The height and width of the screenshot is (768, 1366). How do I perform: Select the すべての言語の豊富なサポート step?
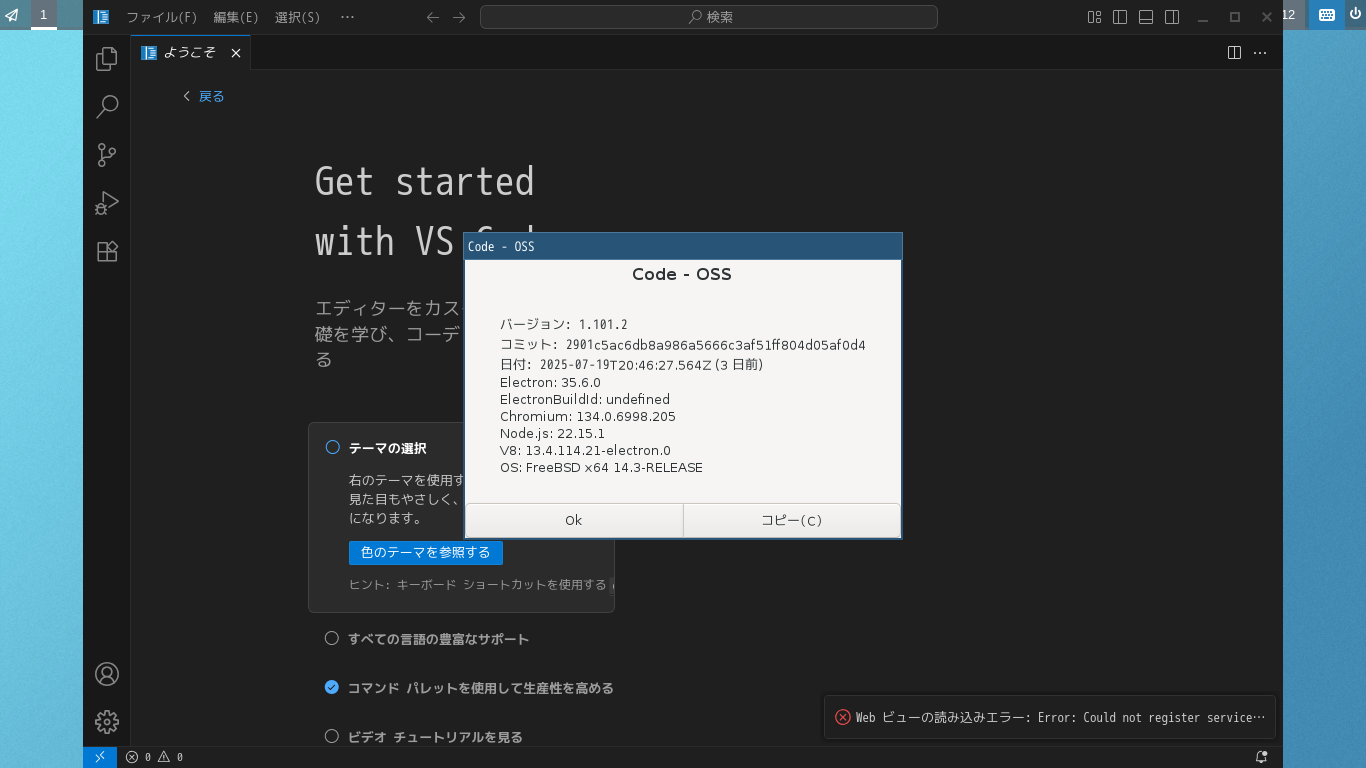click(428, 639)
